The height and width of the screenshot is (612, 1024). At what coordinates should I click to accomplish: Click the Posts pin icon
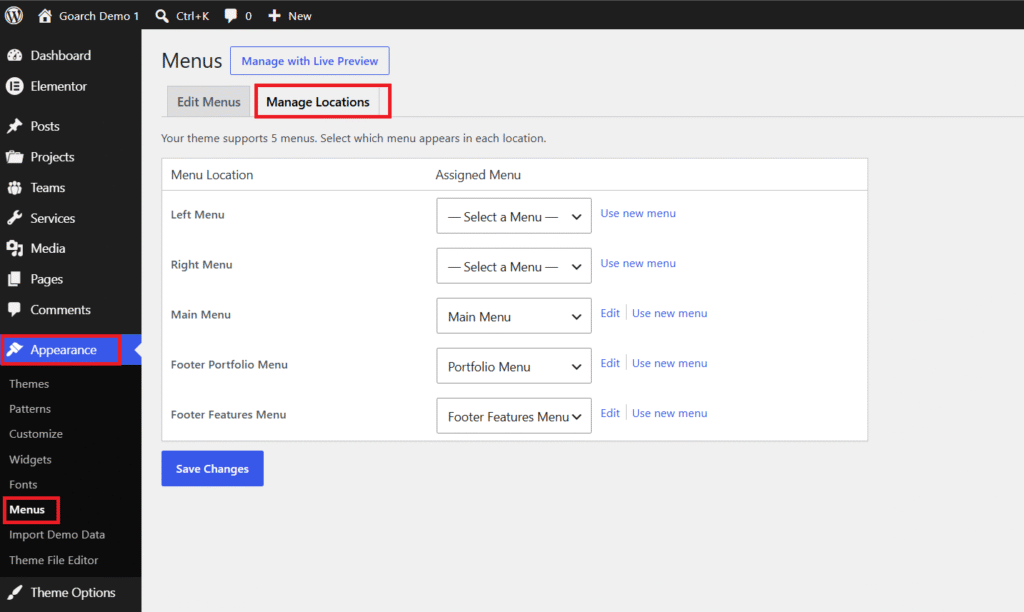pyautogui.click(x=14, y=126)
